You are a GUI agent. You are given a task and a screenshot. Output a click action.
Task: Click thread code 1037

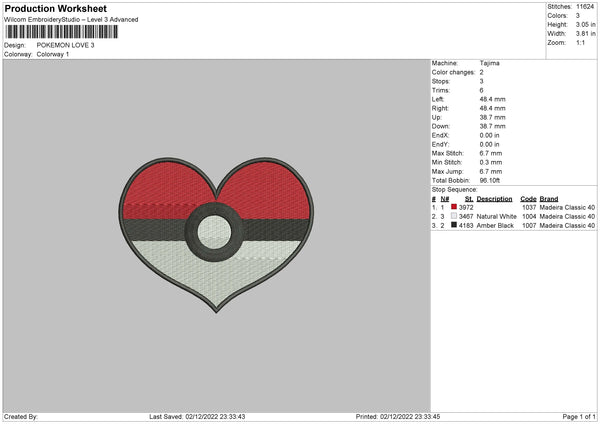(x=529, y=207)
